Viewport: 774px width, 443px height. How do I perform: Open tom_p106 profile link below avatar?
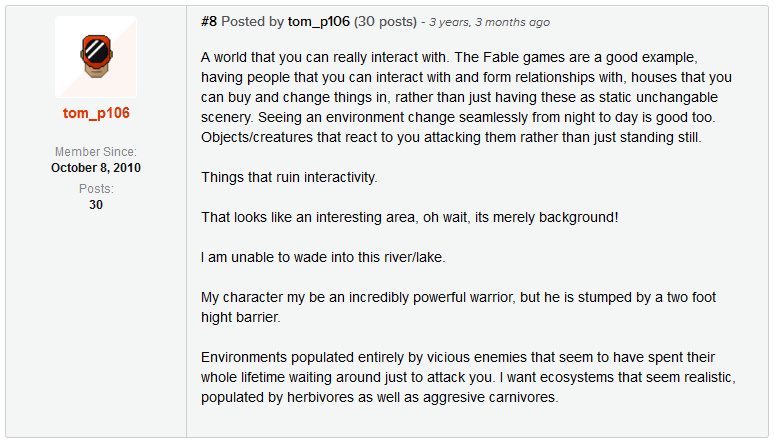click(x=96, y=113)
